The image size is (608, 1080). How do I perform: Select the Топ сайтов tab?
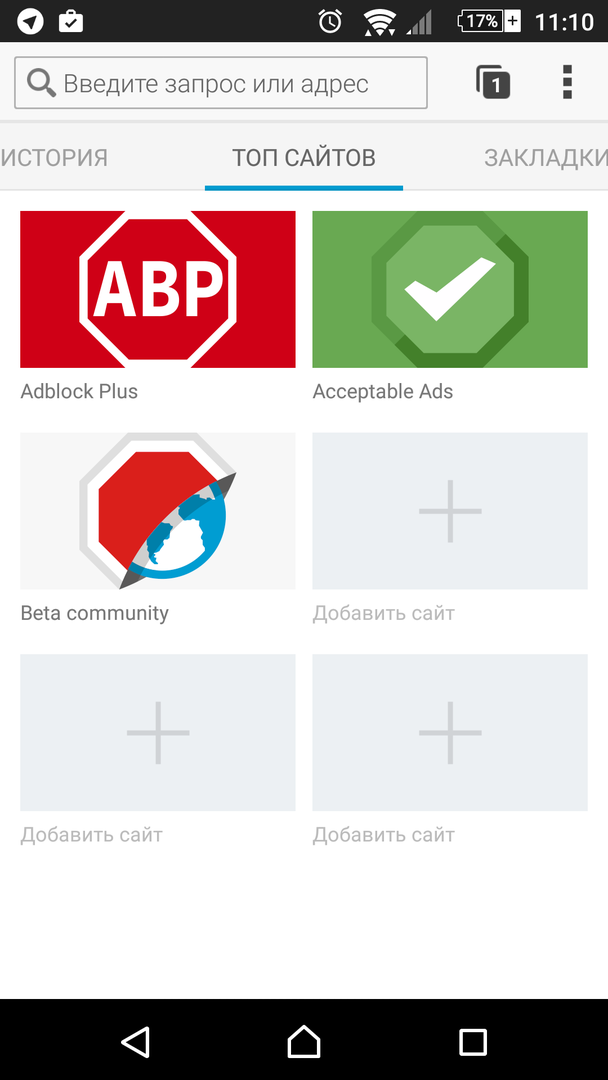(x=304, y=158)
